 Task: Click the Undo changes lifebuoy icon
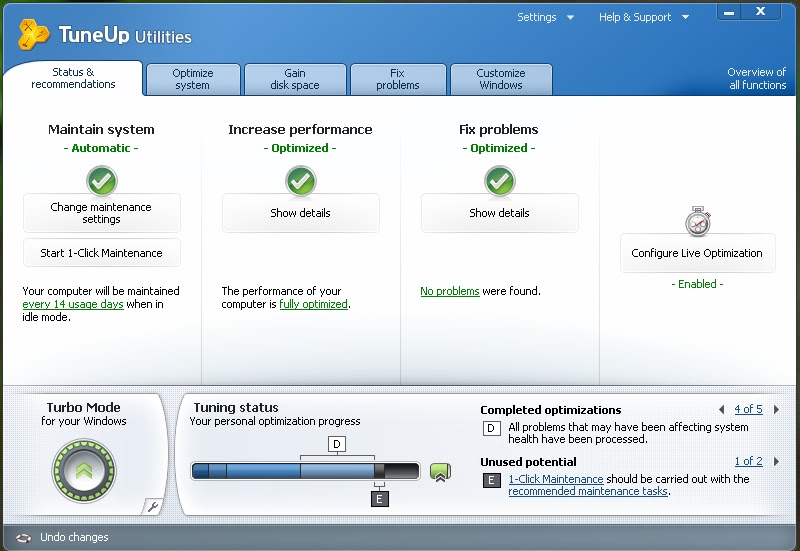point(23,537)
